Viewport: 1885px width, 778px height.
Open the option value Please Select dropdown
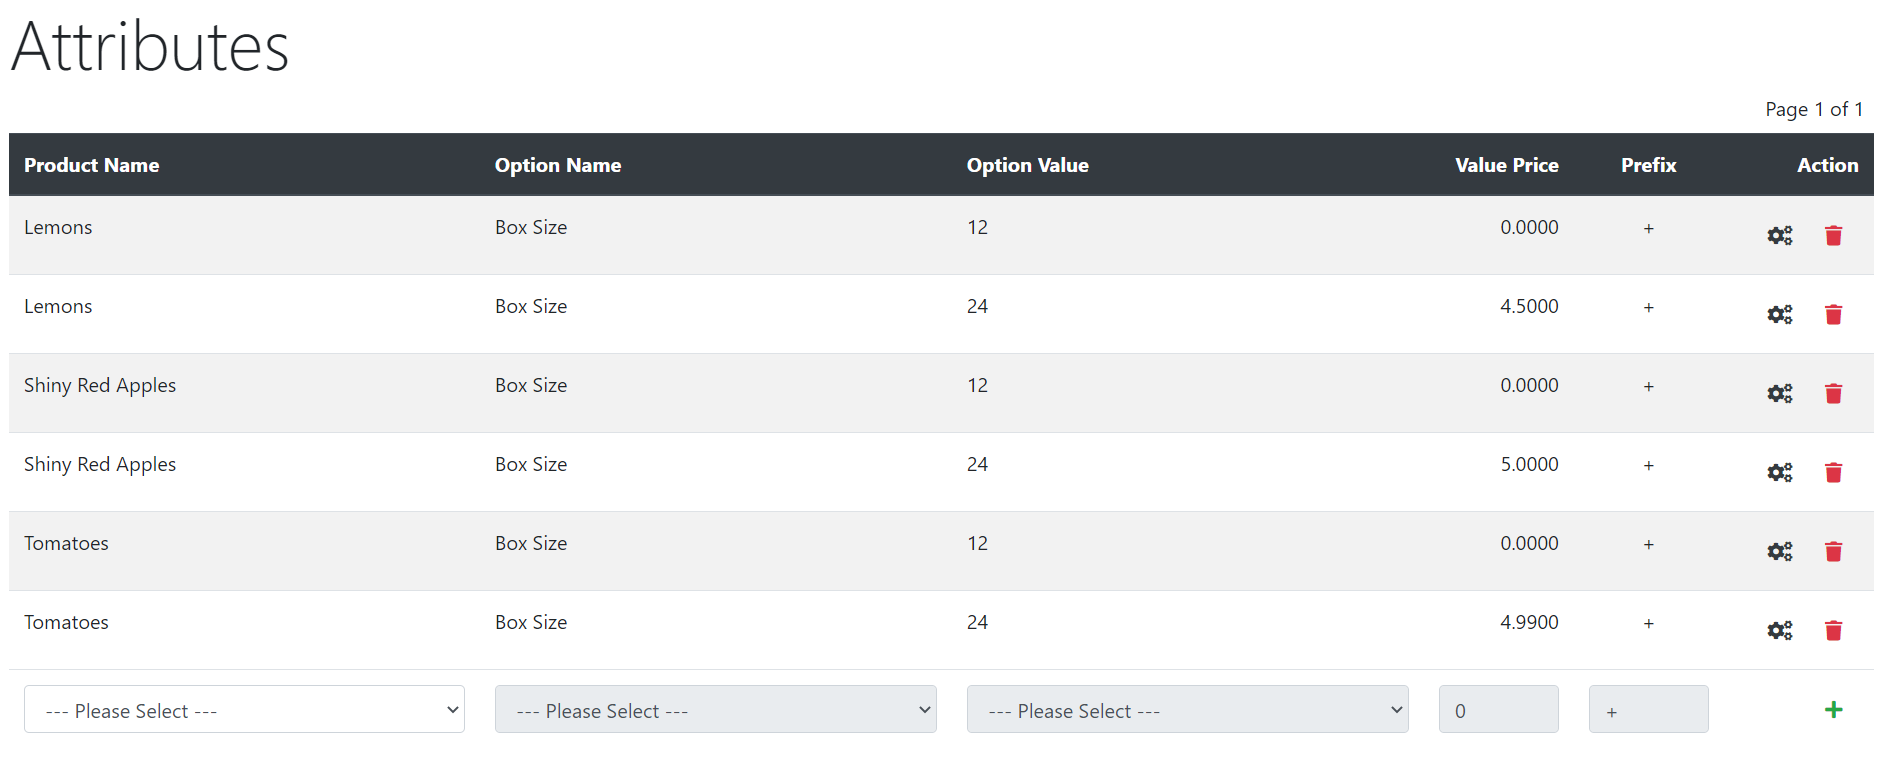[1187, 709]
